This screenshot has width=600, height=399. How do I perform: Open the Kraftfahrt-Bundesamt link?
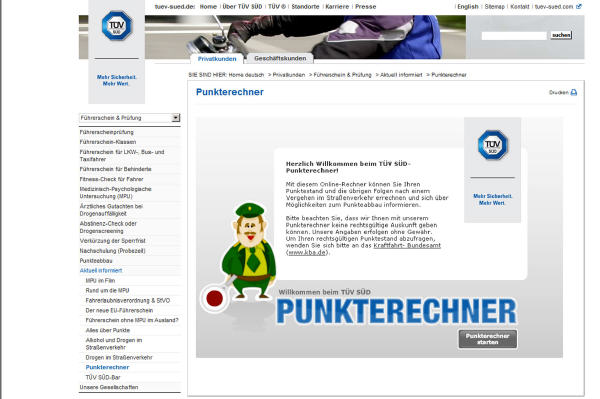click(x=407, y=245)
